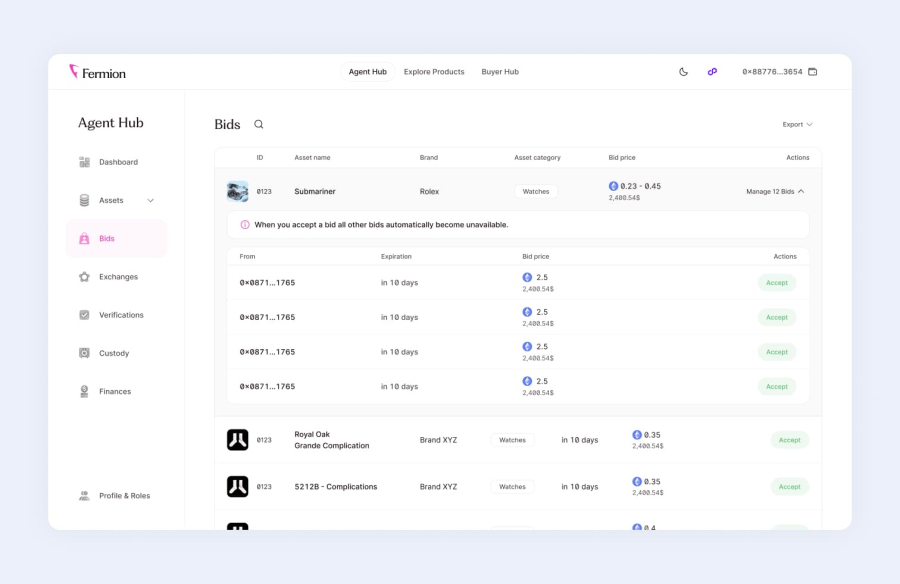Accept the first Submariner bid

(777, 283)
